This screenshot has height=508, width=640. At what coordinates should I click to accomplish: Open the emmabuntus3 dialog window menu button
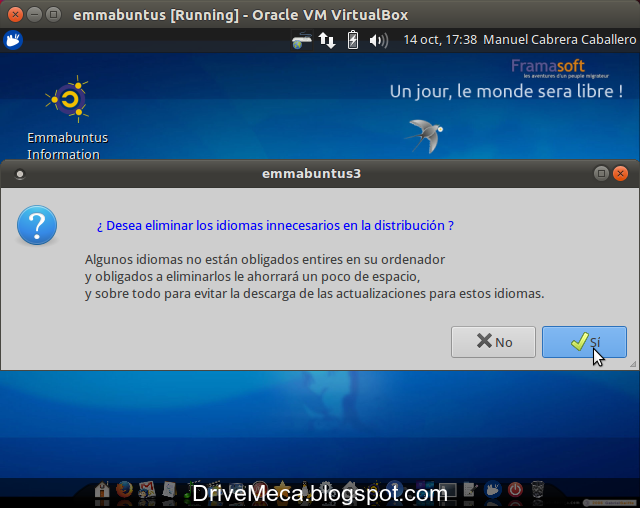[20, 174]
